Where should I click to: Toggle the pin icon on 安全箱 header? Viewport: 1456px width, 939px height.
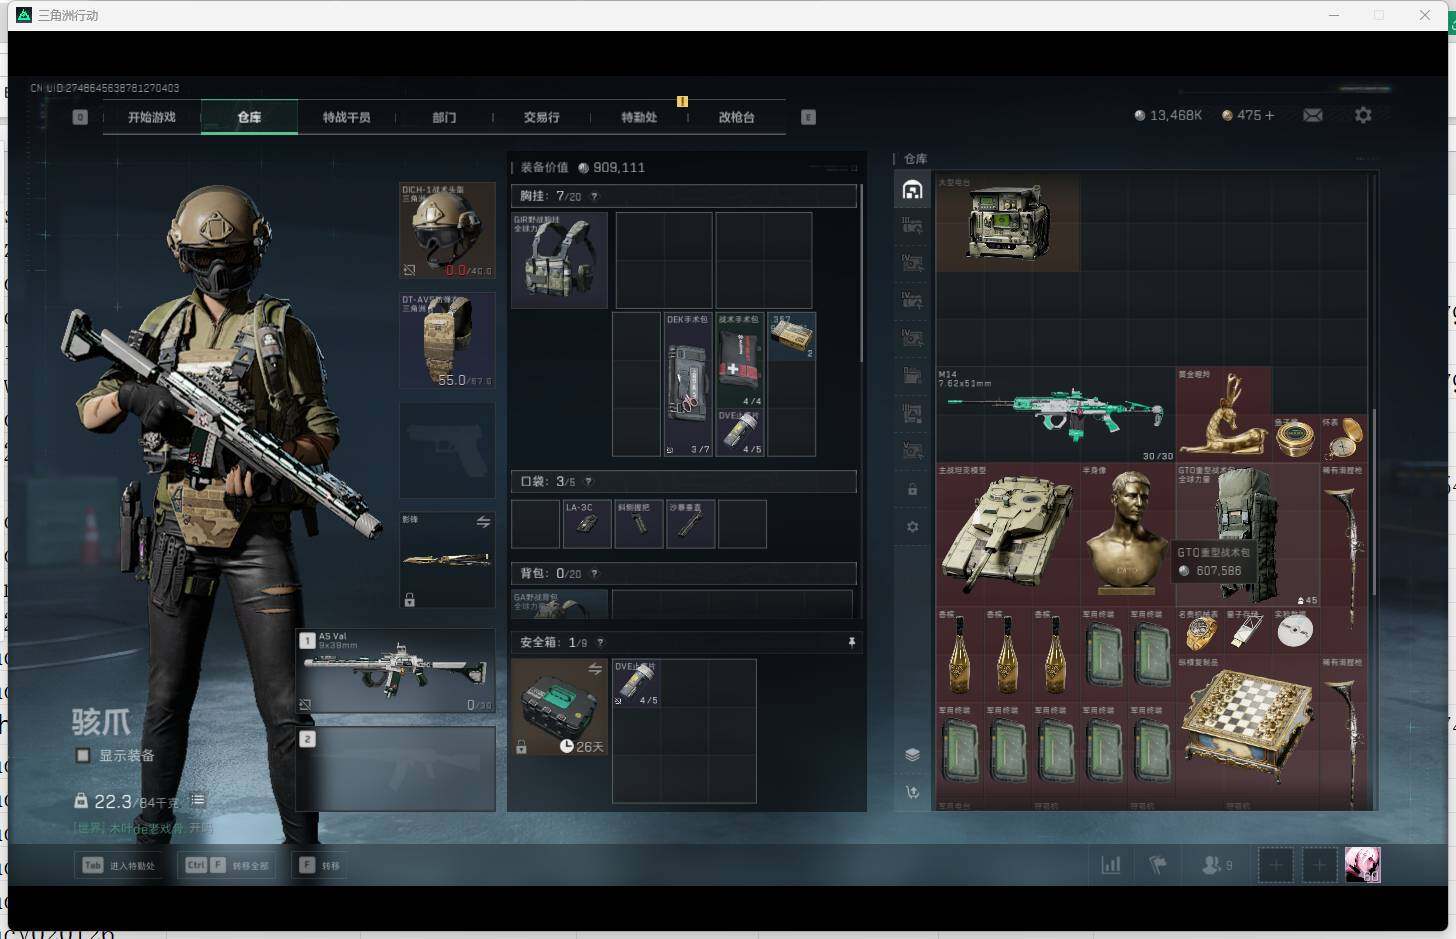(x=852, y=642)
